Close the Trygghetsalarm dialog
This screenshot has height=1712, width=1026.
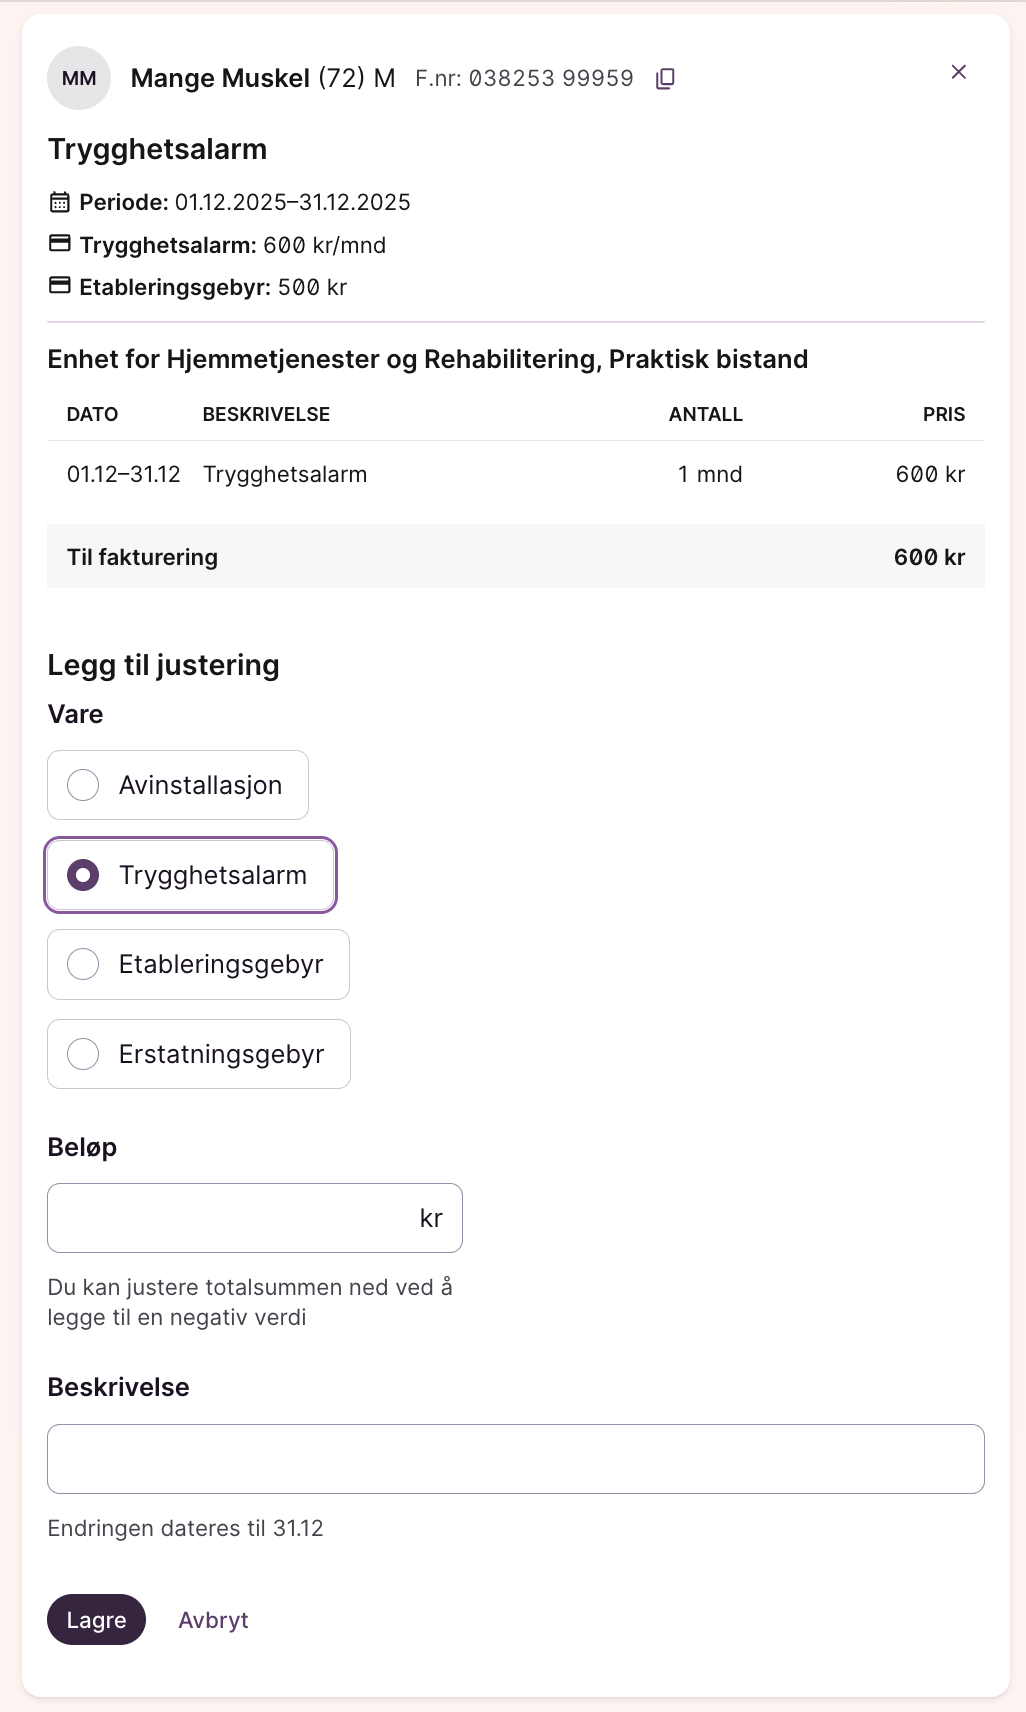pos(958,72)
